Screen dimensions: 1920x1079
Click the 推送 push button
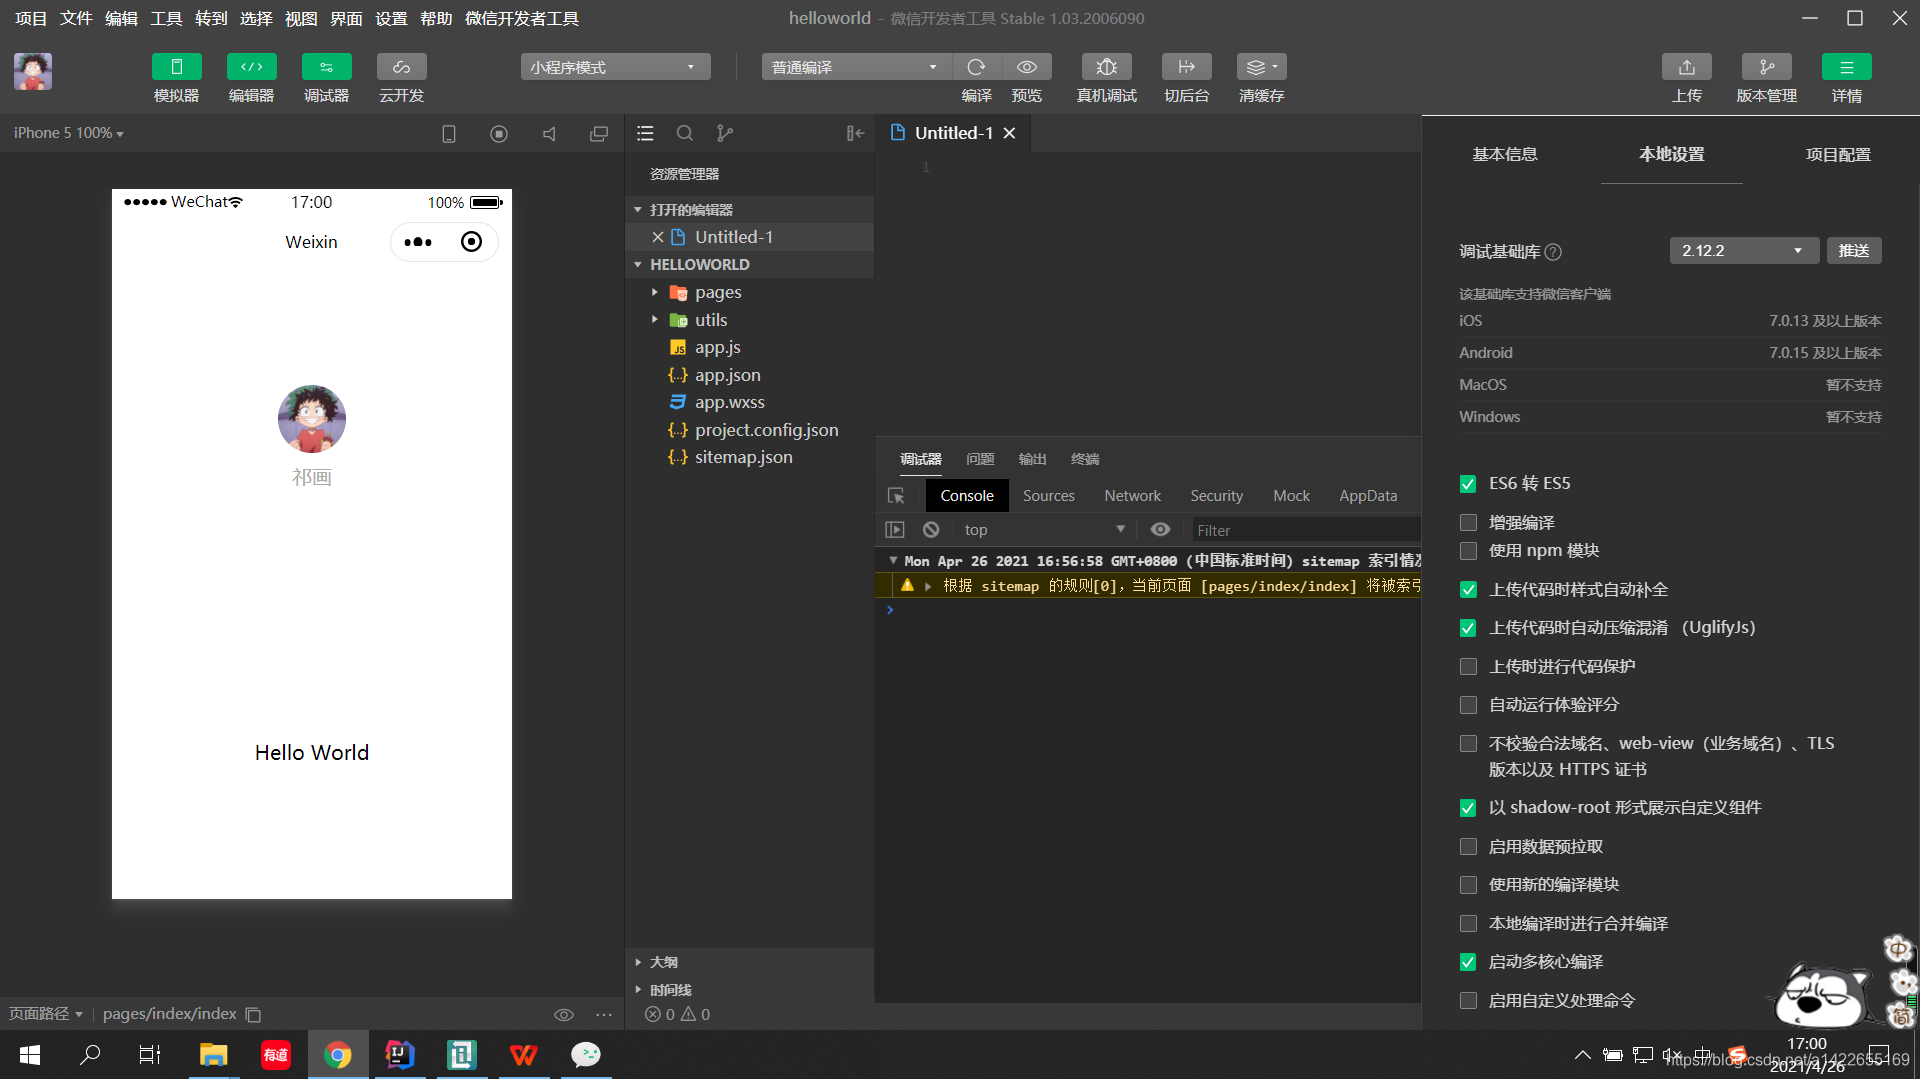pos(1854,251)
